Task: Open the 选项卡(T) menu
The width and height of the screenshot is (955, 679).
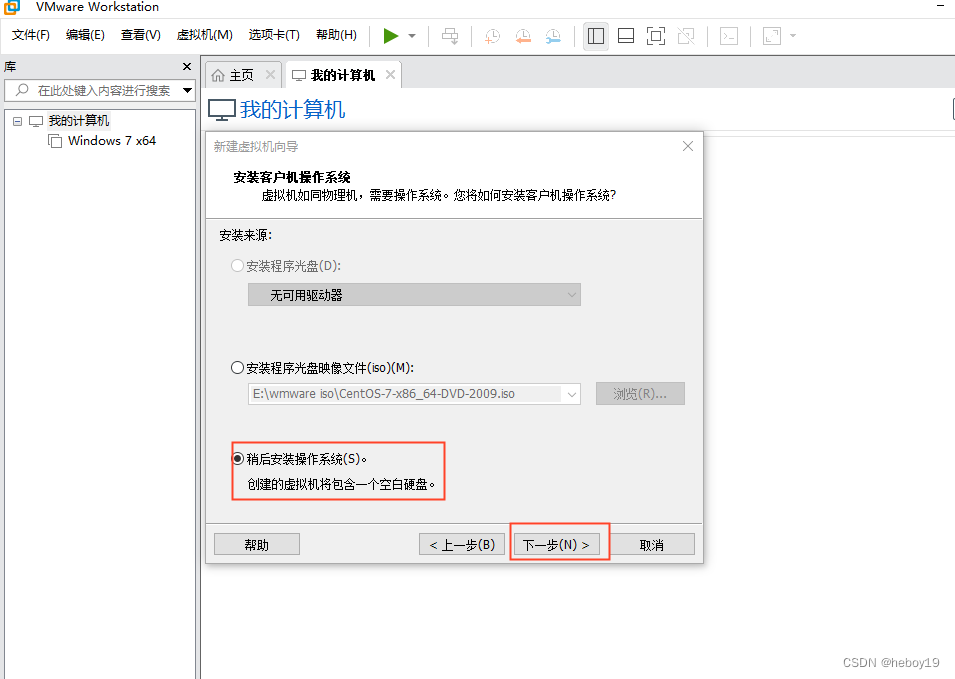Action: tap(274, 35)
